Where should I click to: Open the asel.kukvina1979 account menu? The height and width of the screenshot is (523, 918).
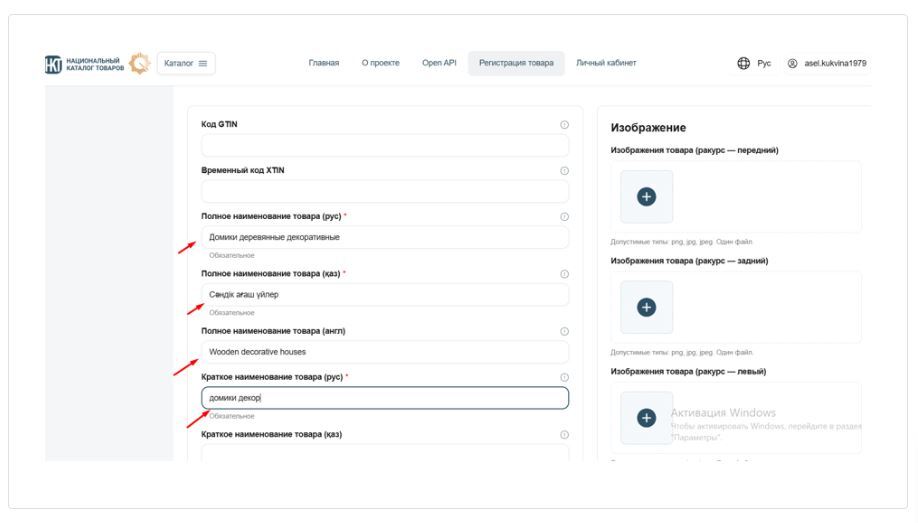(x=827, y=63)
